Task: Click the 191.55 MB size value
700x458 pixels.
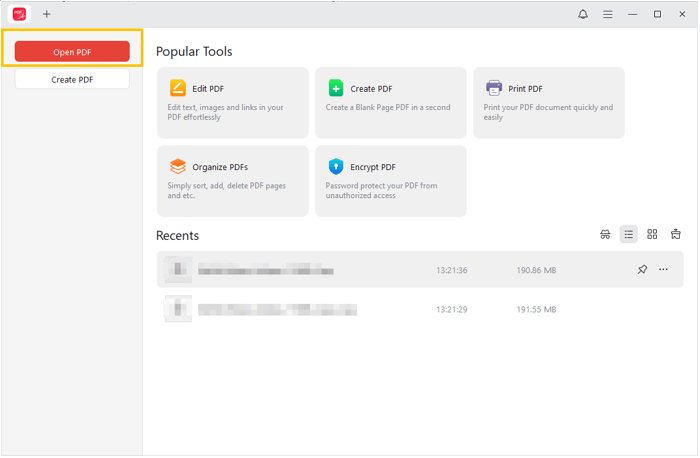Action: pos(536,309)
